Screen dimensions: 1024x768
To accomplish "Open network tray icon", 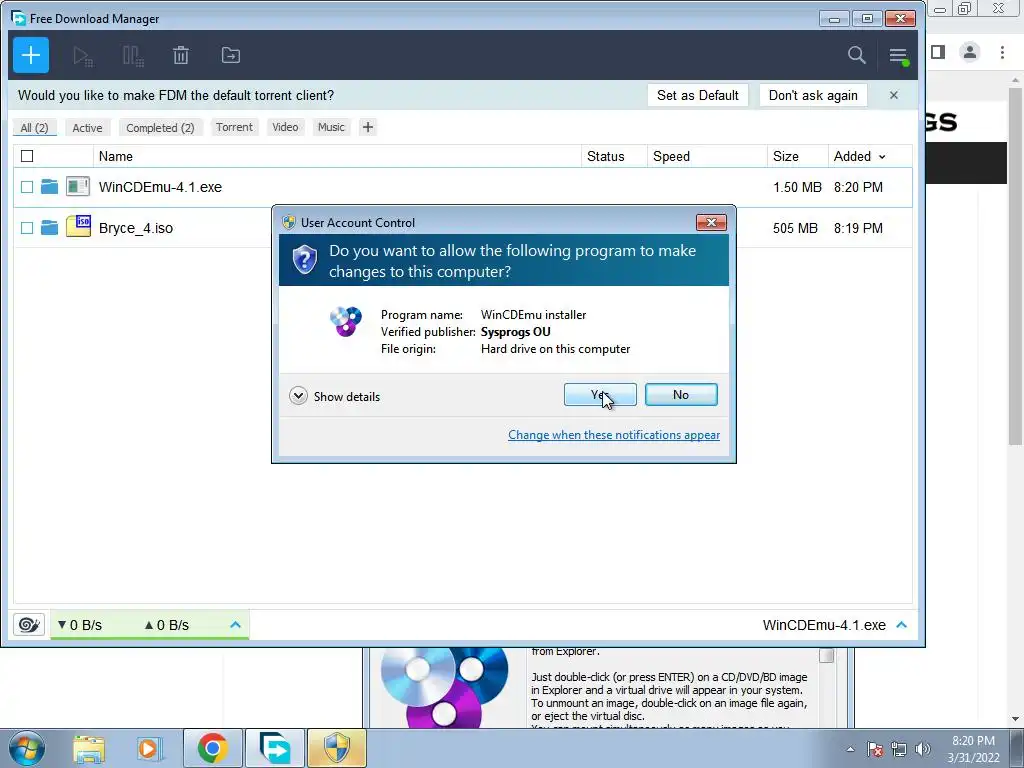I will (899, 749).
